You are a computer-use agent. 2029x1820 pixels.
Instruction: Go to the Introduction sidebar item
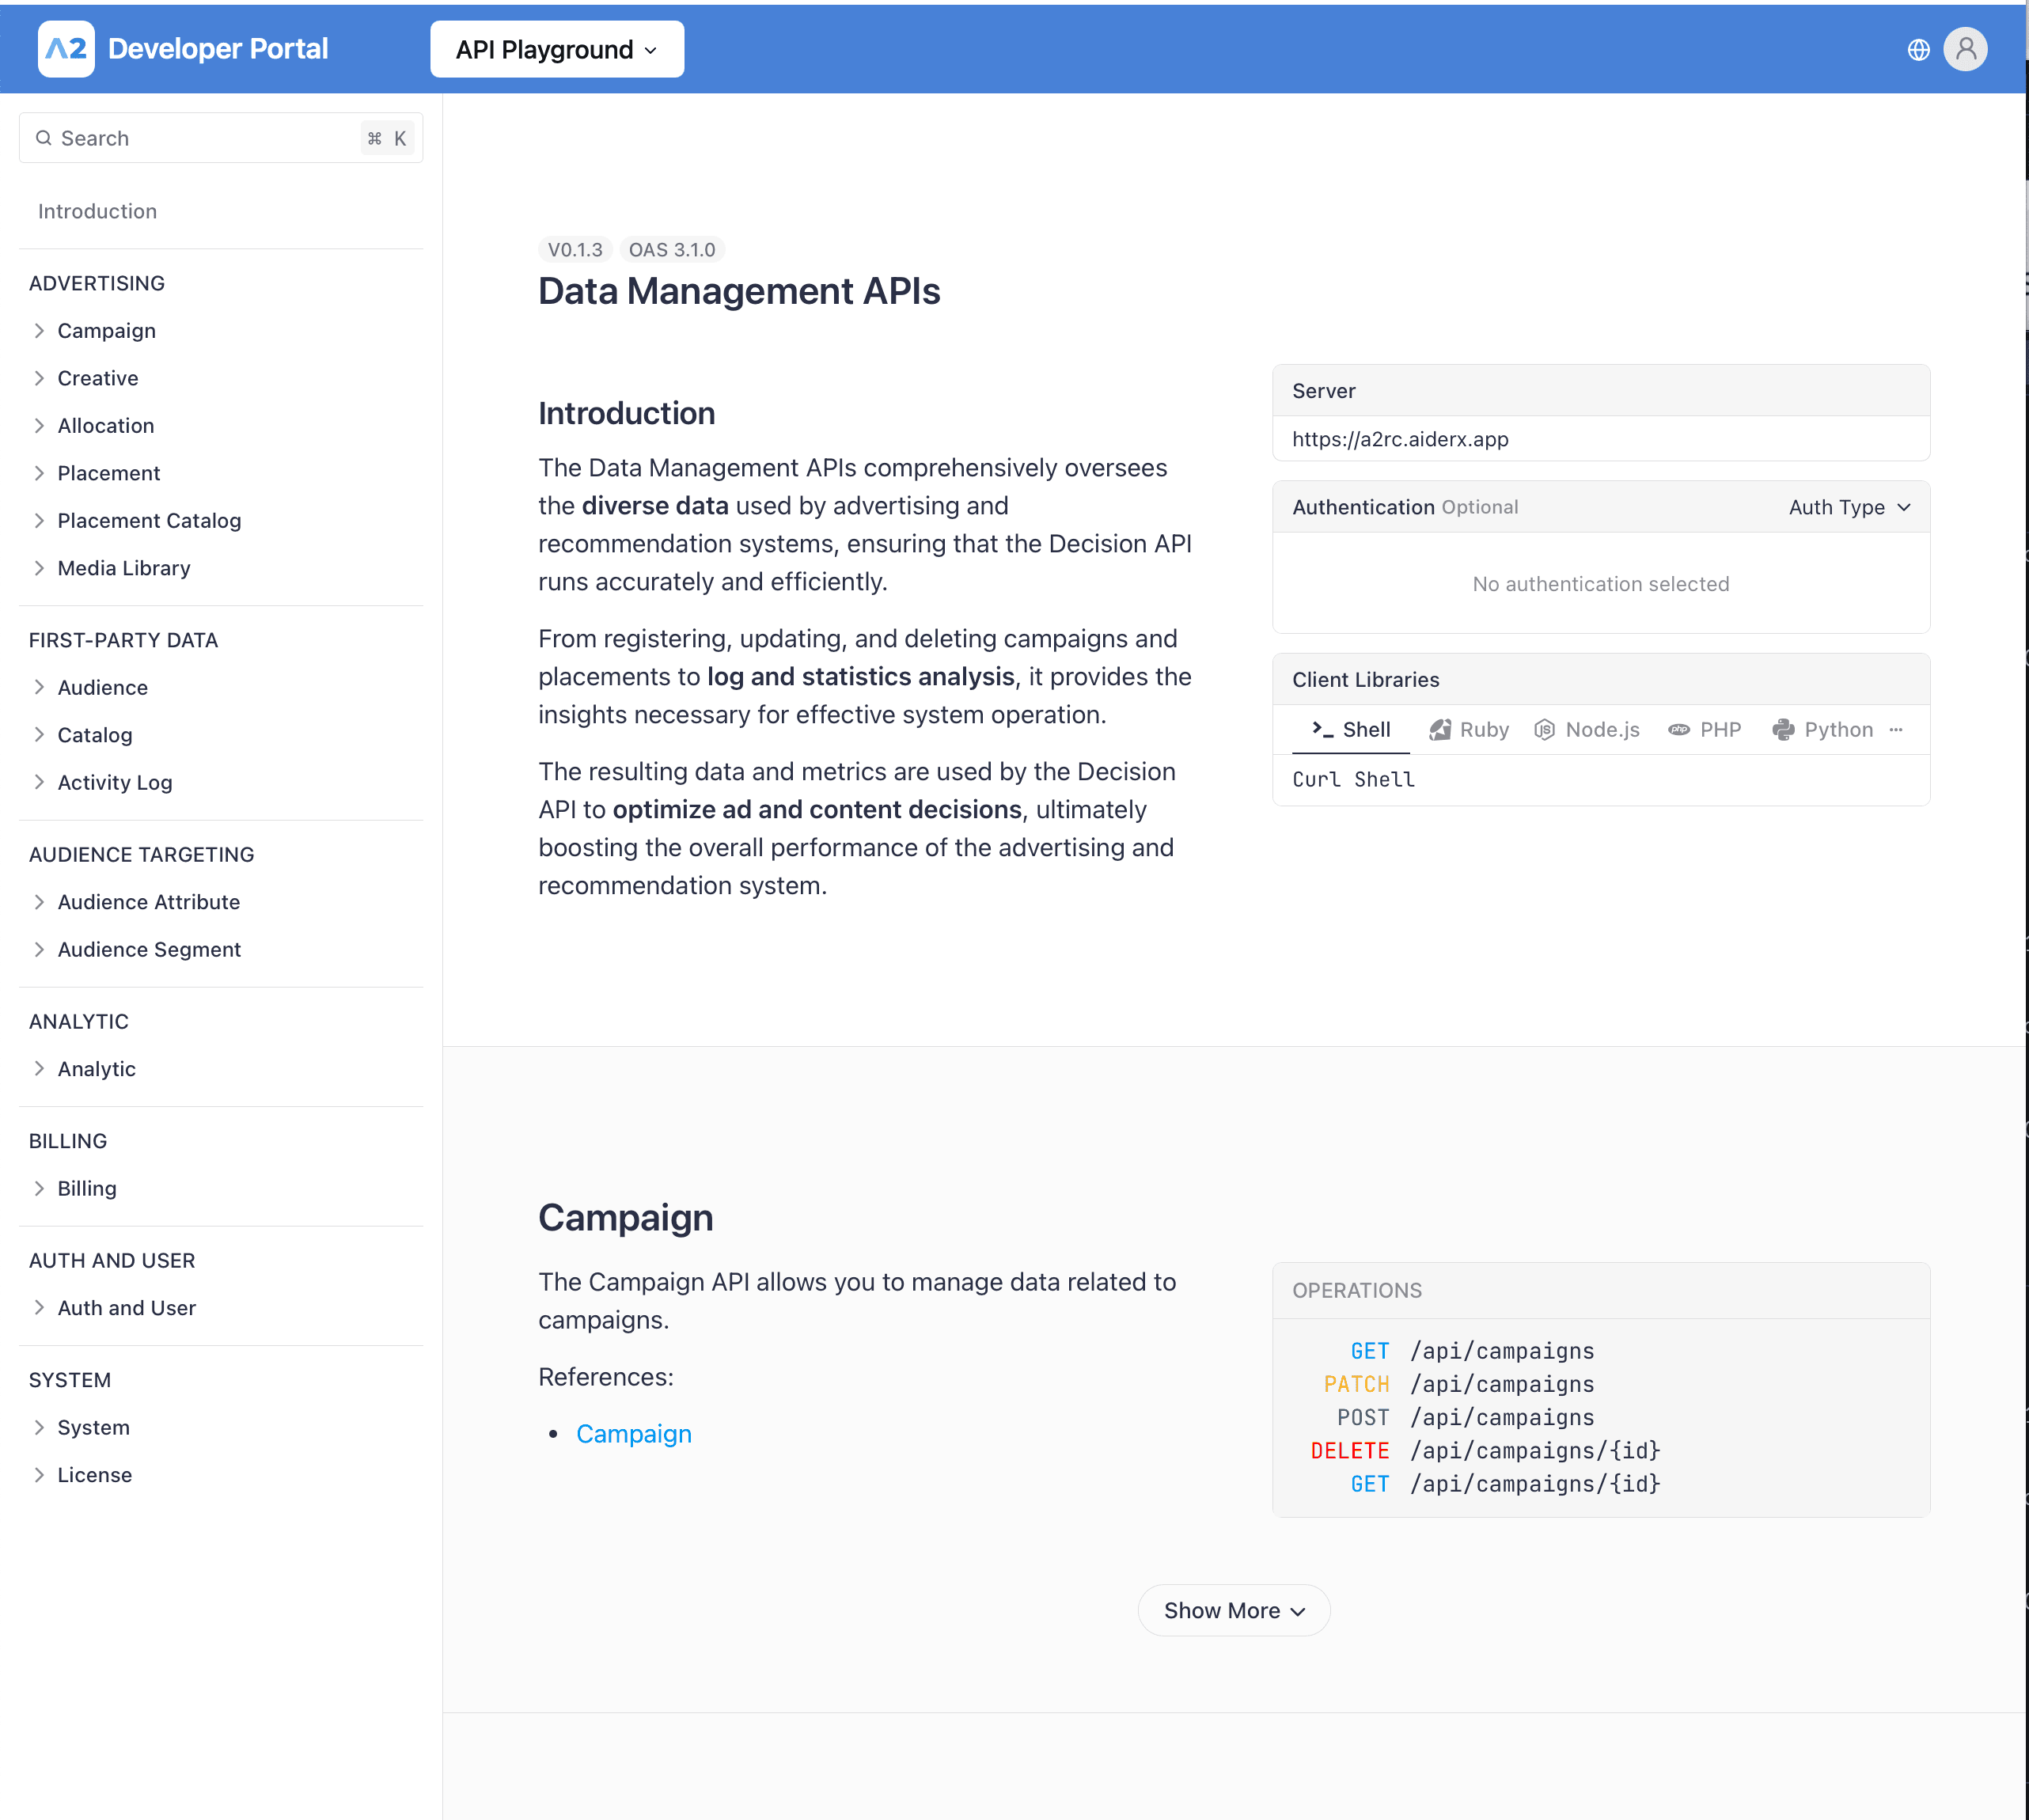click(x=97, y=211)
